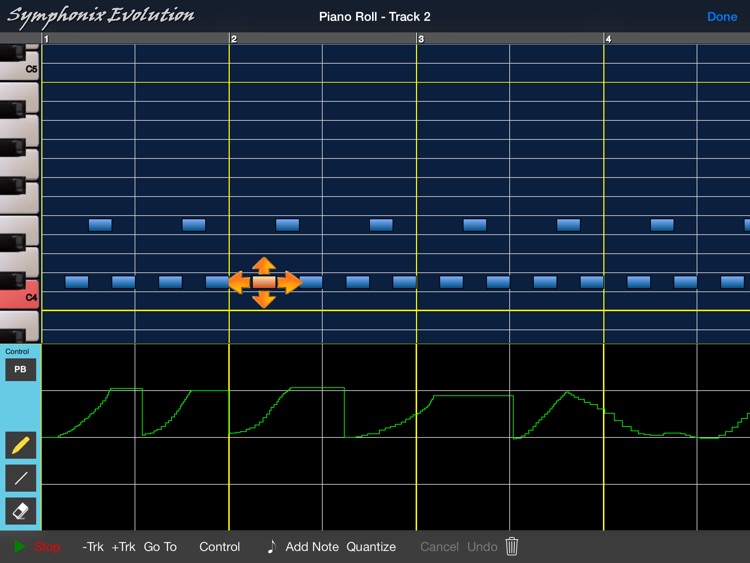Select the lower-row note ending at measure 2
750x563 pixels.
pos(217,282)
